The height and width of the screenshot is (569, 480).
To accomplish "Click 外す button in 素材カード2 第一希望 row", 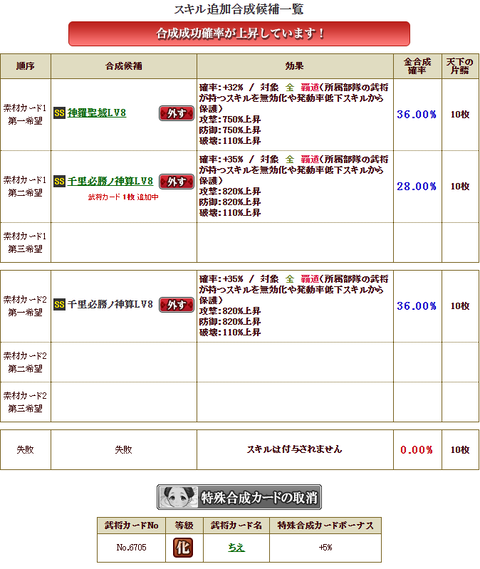I will (176, 305).
